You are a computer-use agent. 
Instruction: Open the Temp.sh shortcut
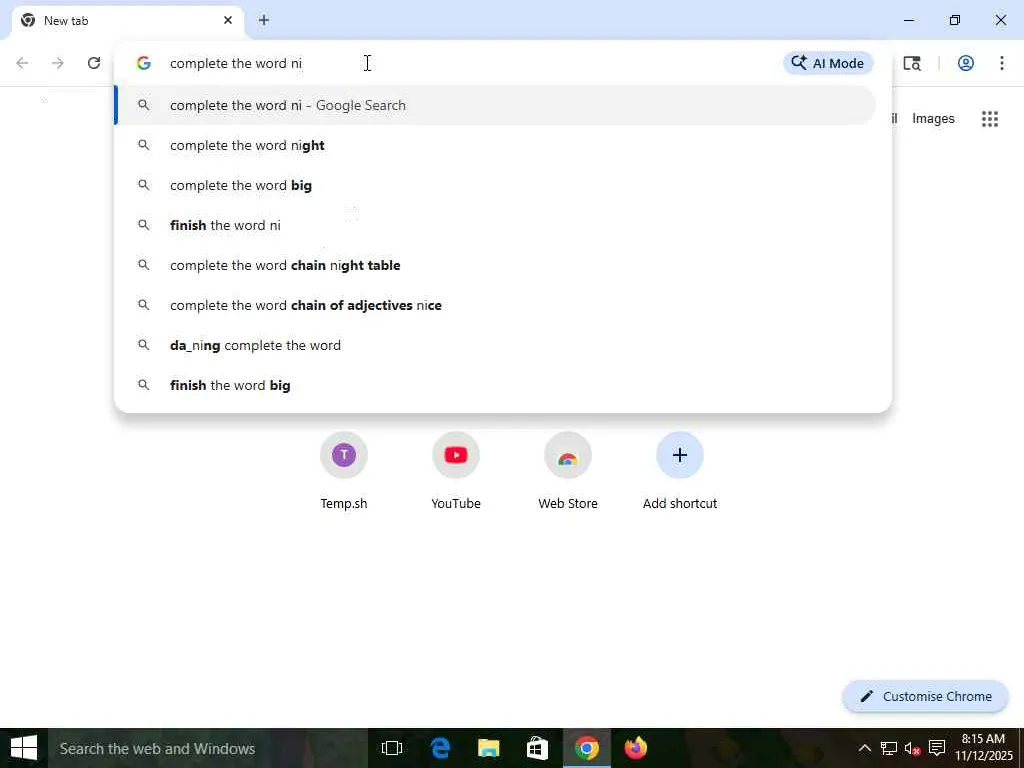(344, 472)
